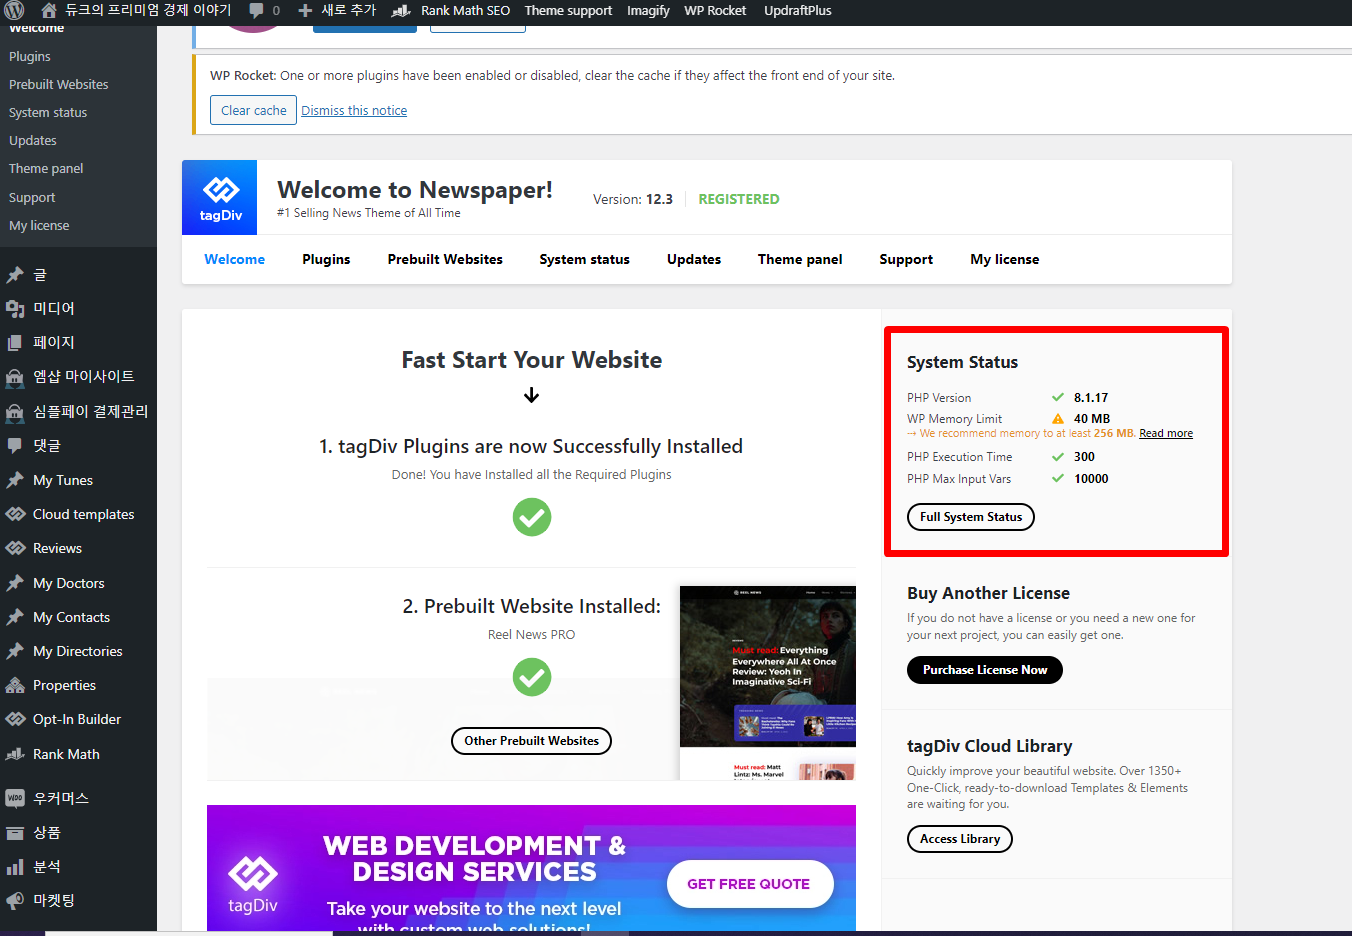
Task: Open the comments bubble icon in the admin bar
Action: (257, 11)
